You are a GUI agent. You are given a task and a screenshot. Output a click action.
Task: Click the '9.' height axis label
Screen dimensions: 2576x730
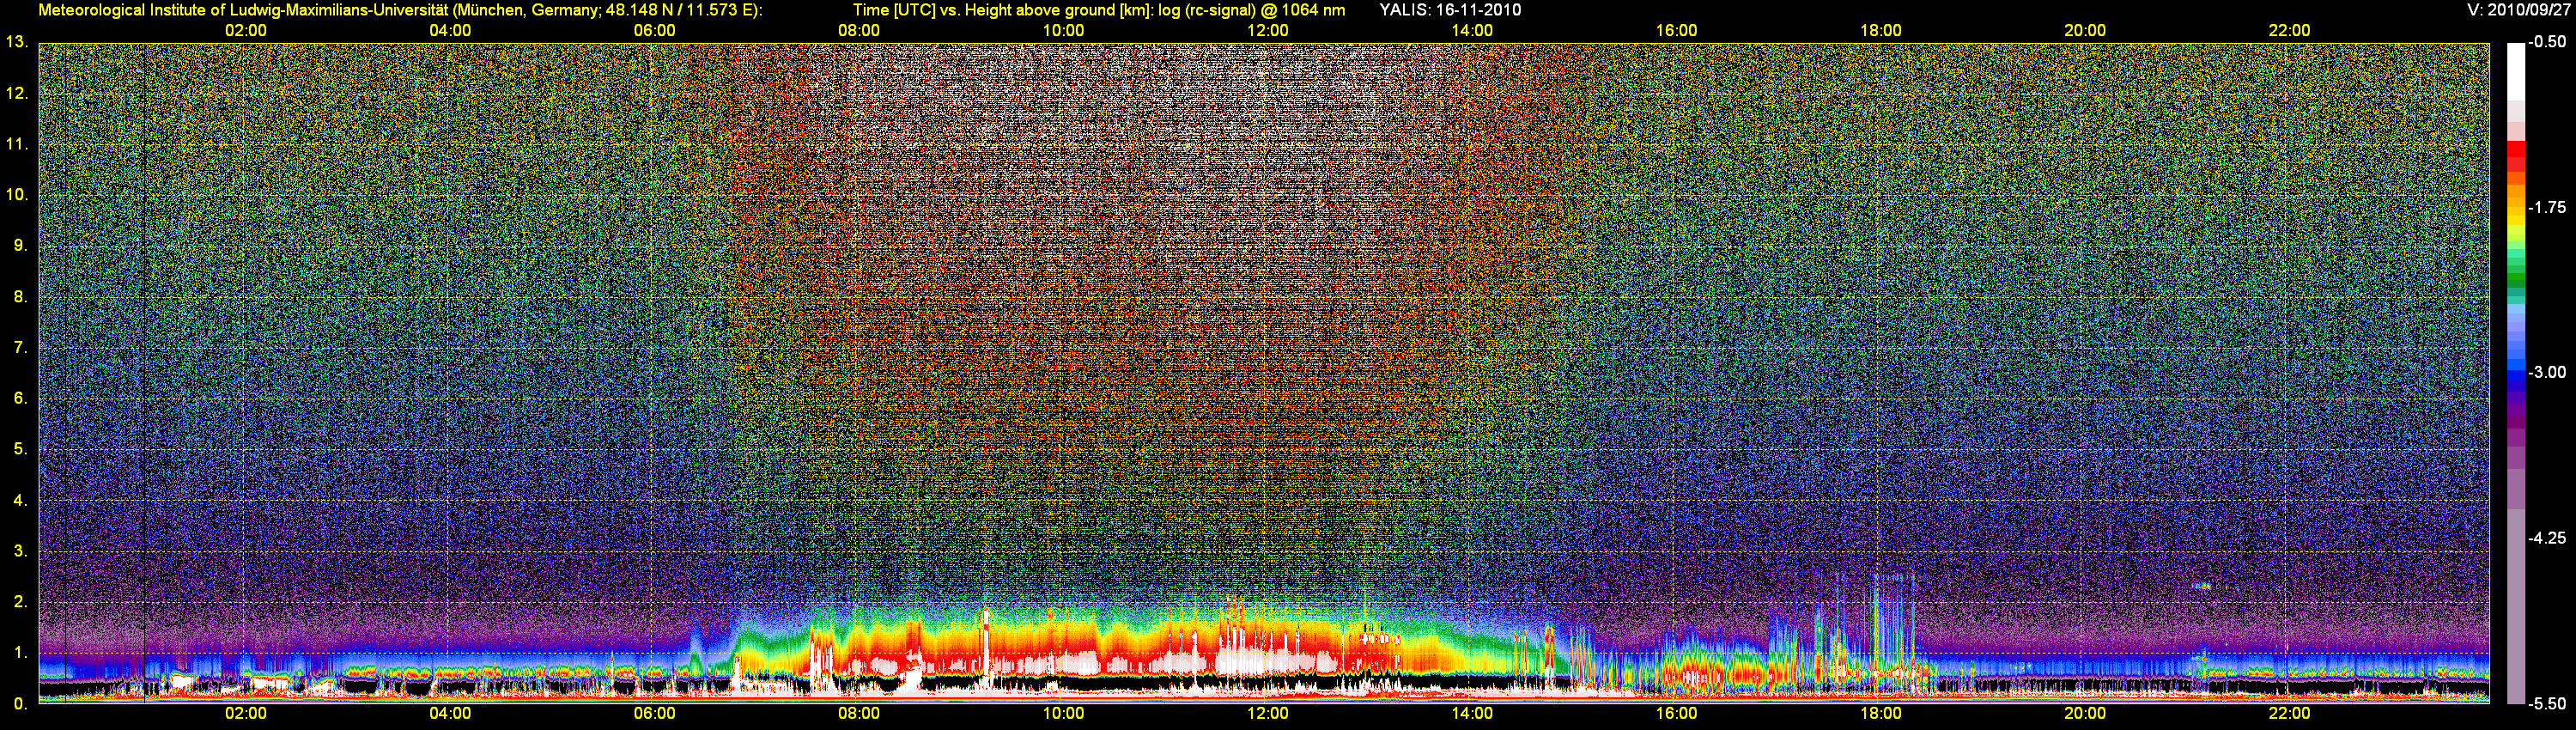[x=20, y=246]
